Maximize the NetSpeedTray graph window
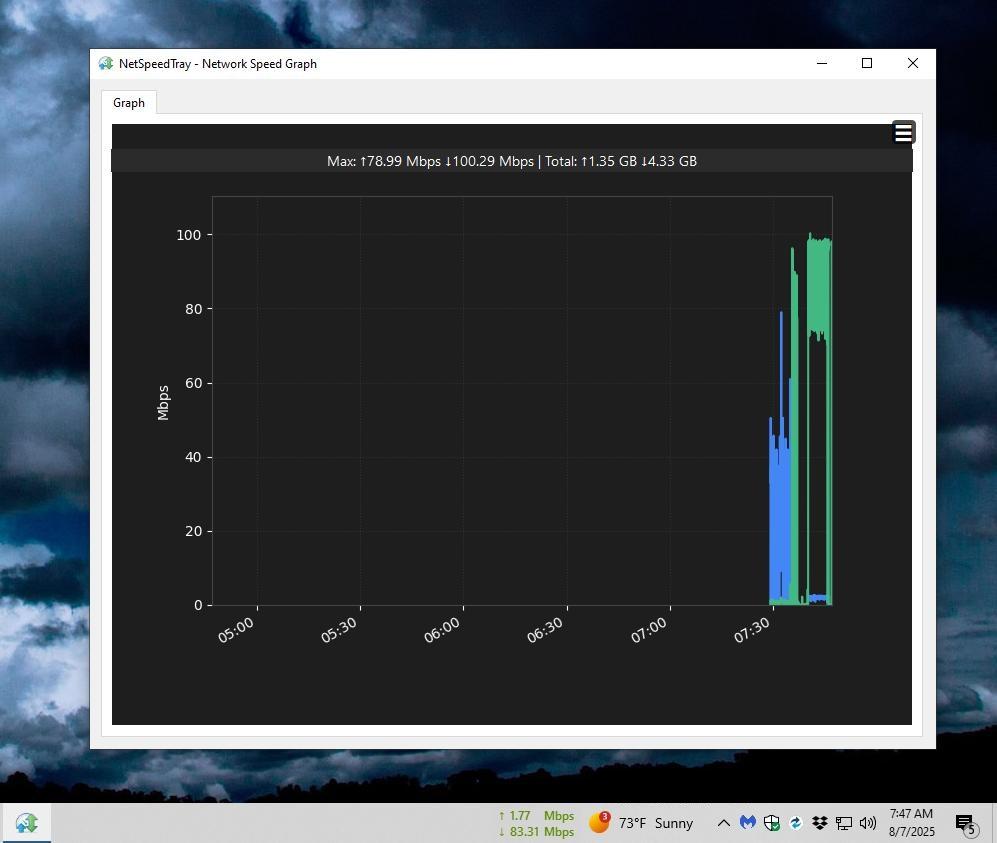Screen dimensions: 997x843 pos(867,64)
